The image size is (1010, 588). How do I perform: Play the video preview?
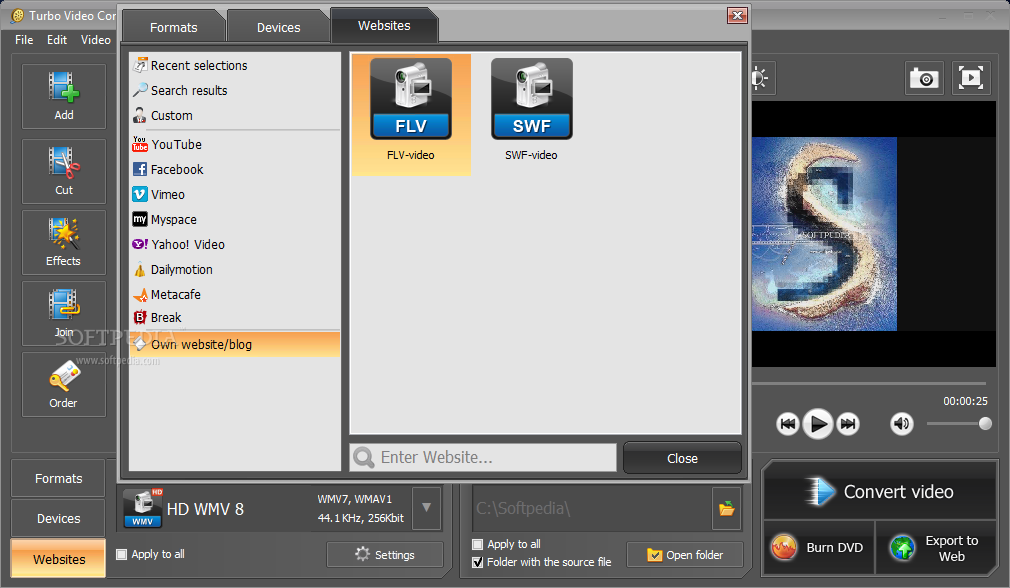tap(817, 424)
